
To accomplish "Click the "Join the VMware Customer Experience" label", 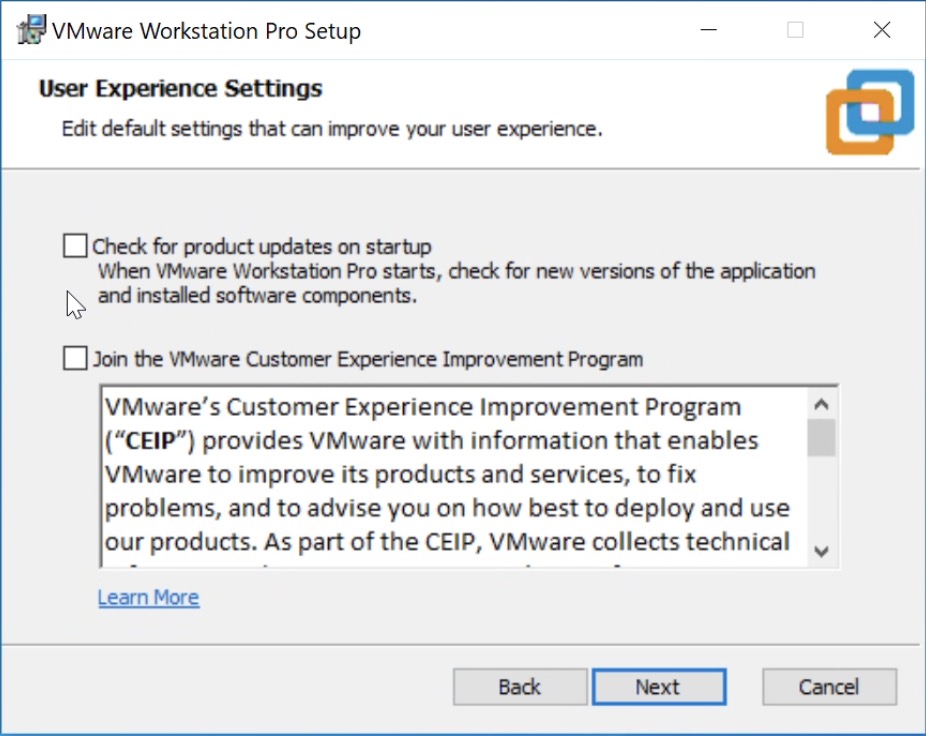I will coord(368,358).
